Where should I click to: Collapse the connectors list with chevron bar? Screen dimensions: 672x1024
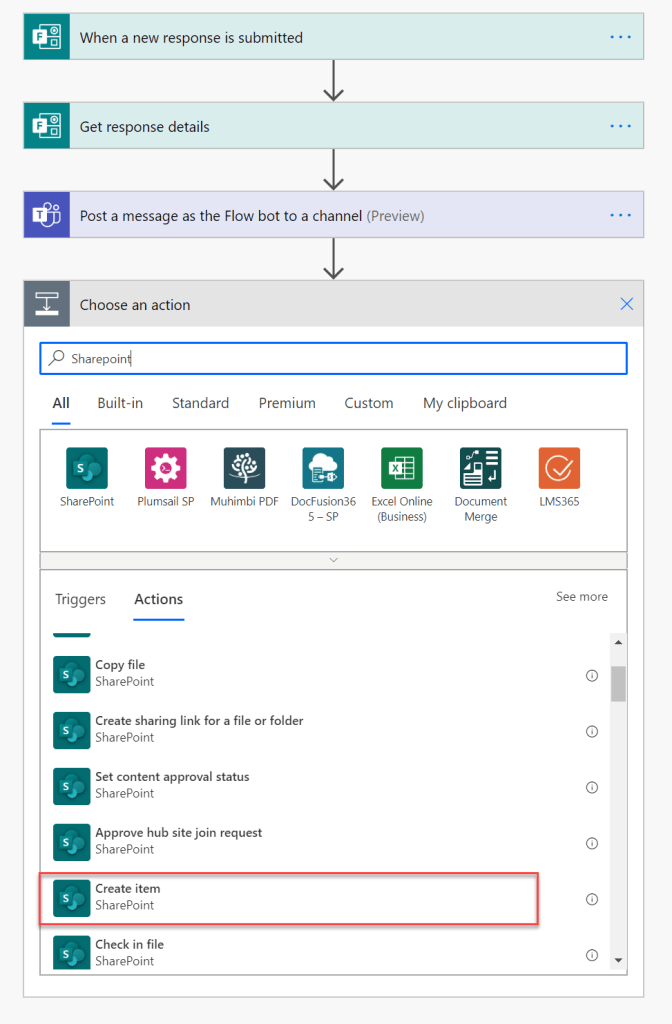pyautogui.click(x=333, y=560)
